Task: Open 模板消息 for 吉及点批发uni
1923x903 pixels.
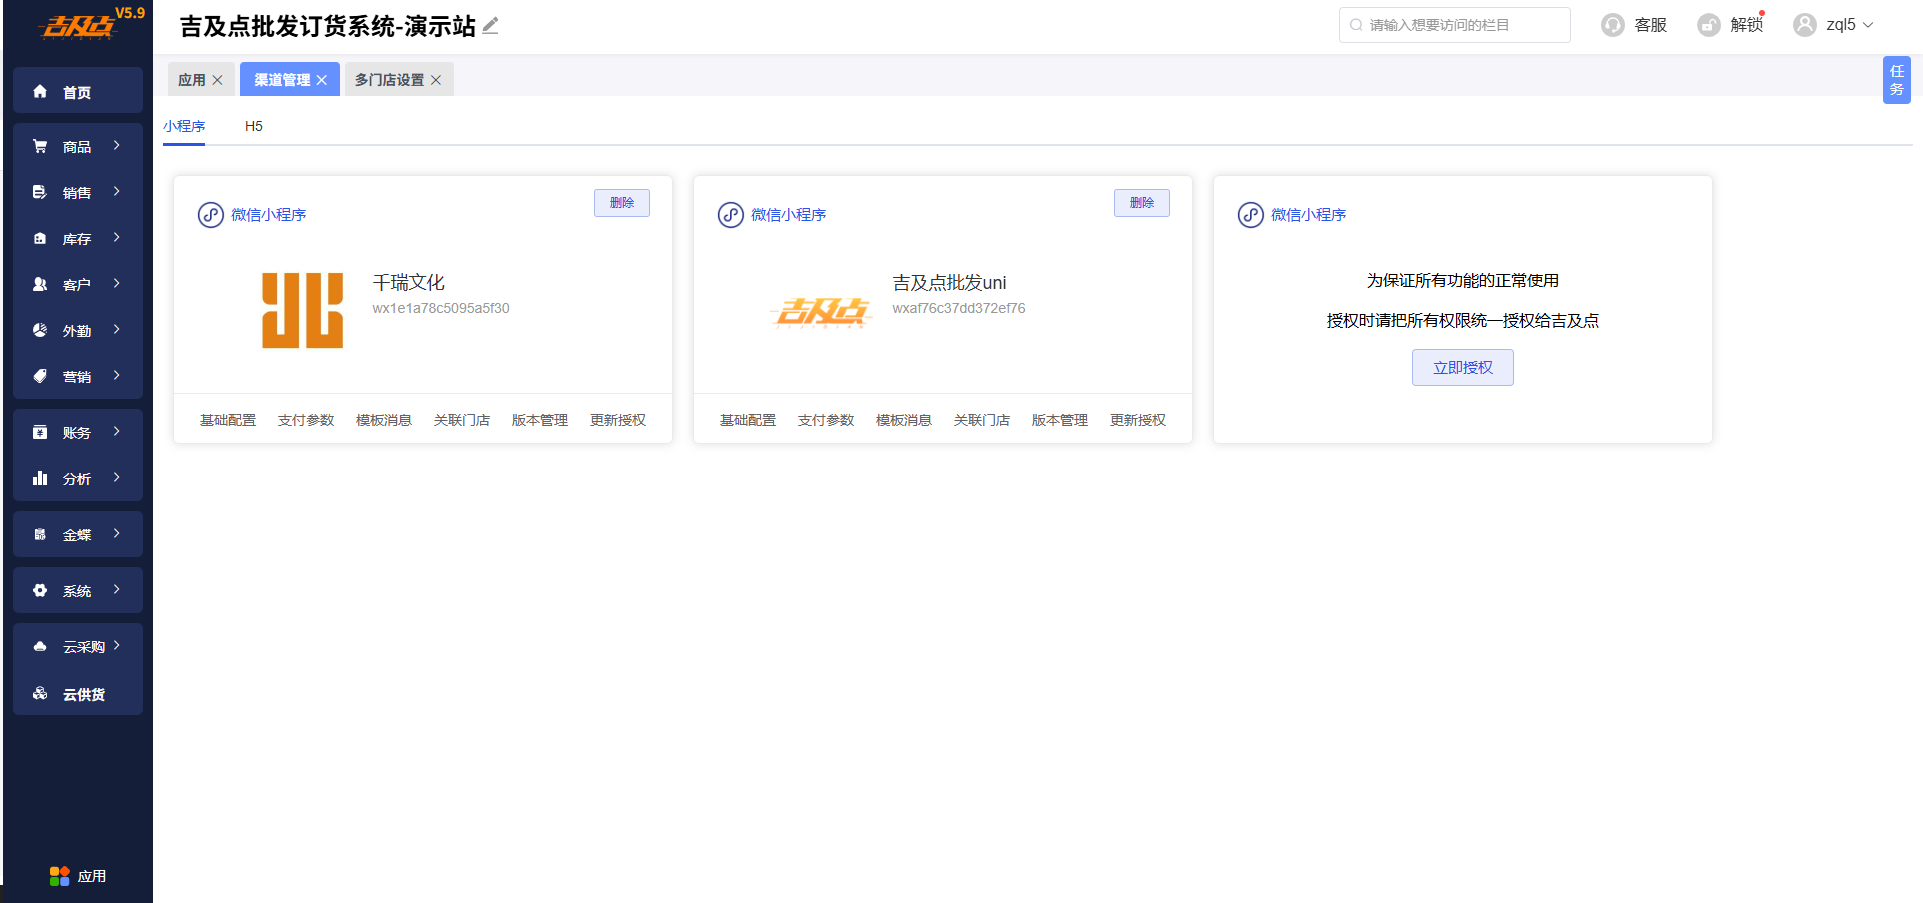Action: click(x=904, y=420)
